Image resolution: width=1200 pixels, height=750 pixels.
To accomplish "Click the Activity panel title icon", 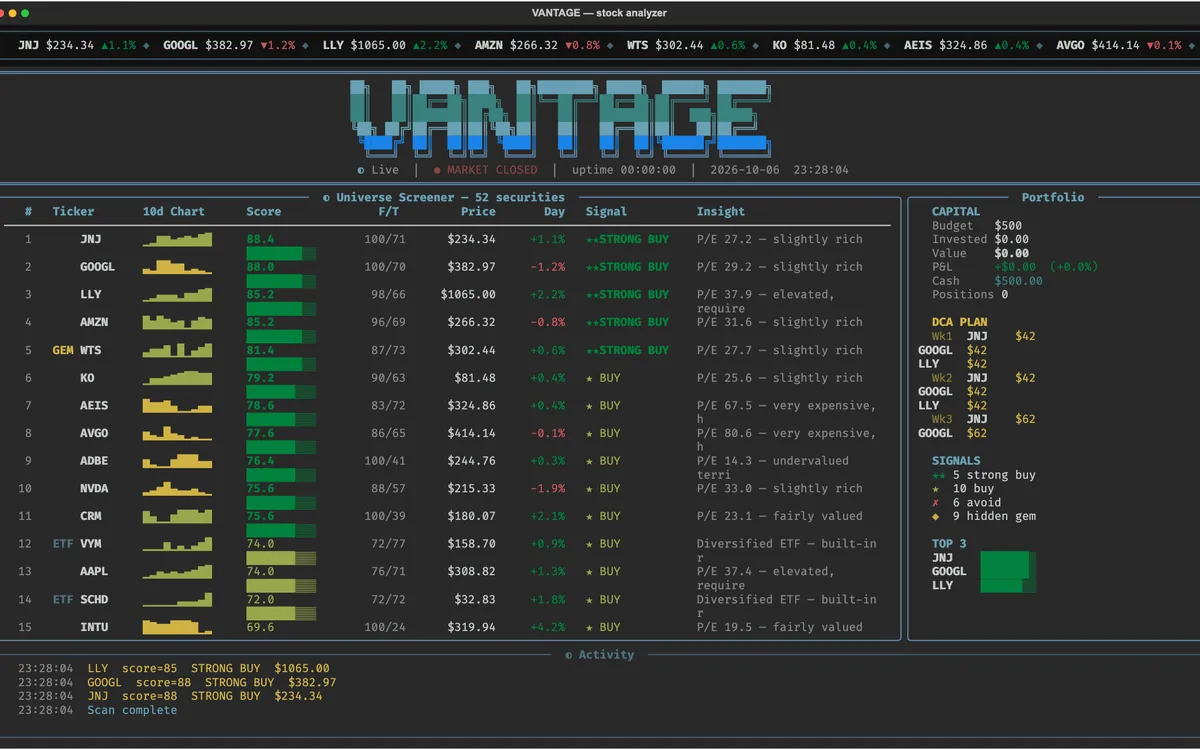I will tap(569, 655).
